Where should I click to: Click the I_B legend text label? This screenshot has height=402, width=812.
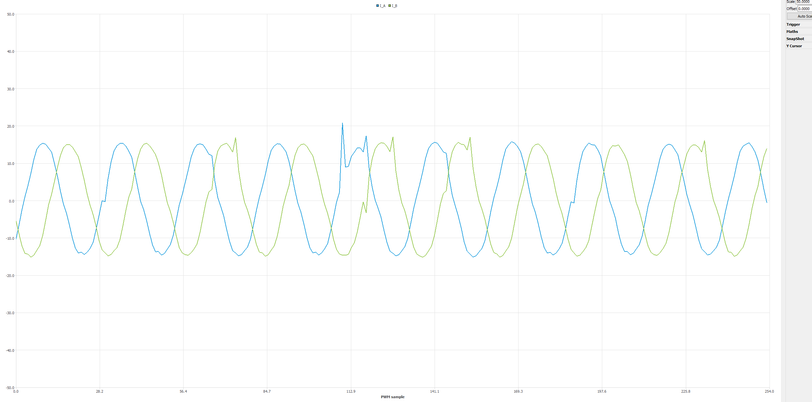click(x=395, y=5)
